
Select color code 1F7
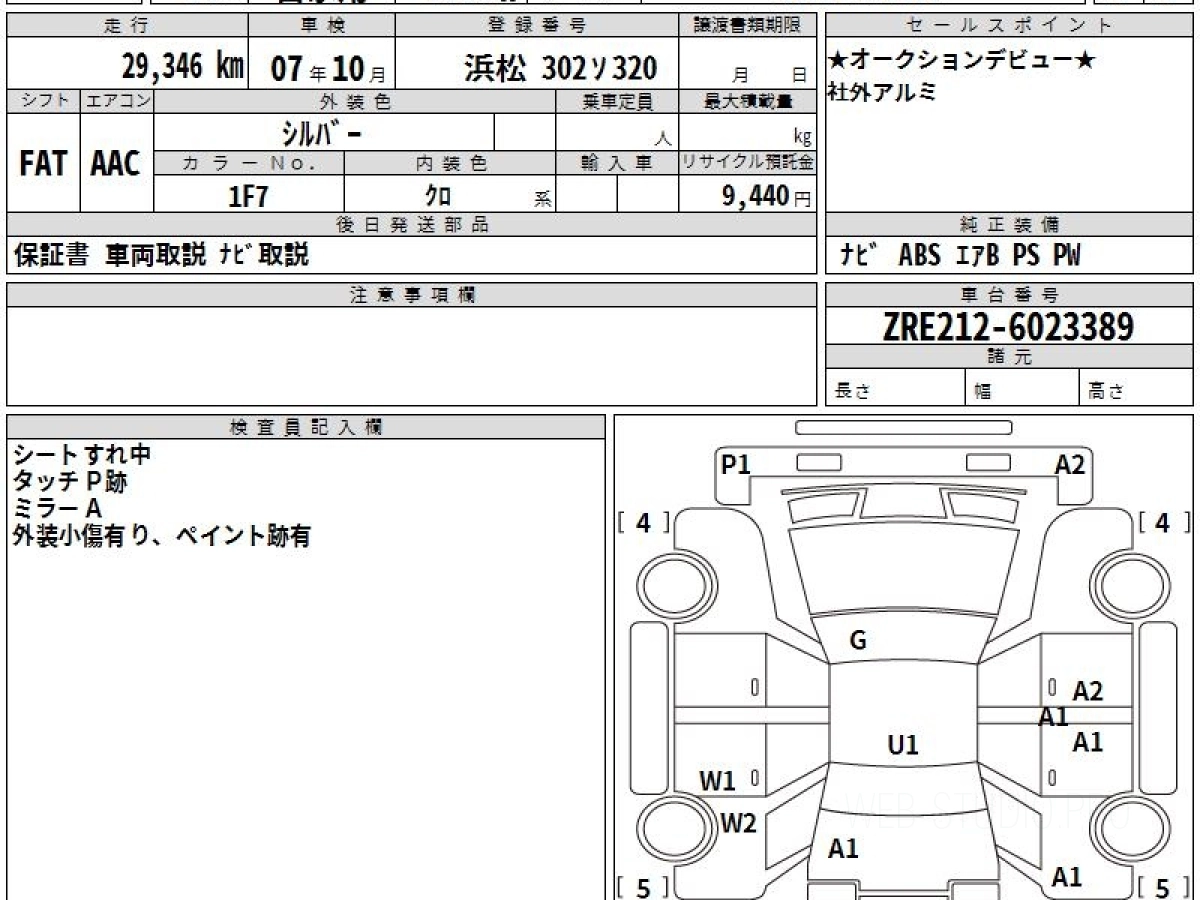(x=248, y=195)
